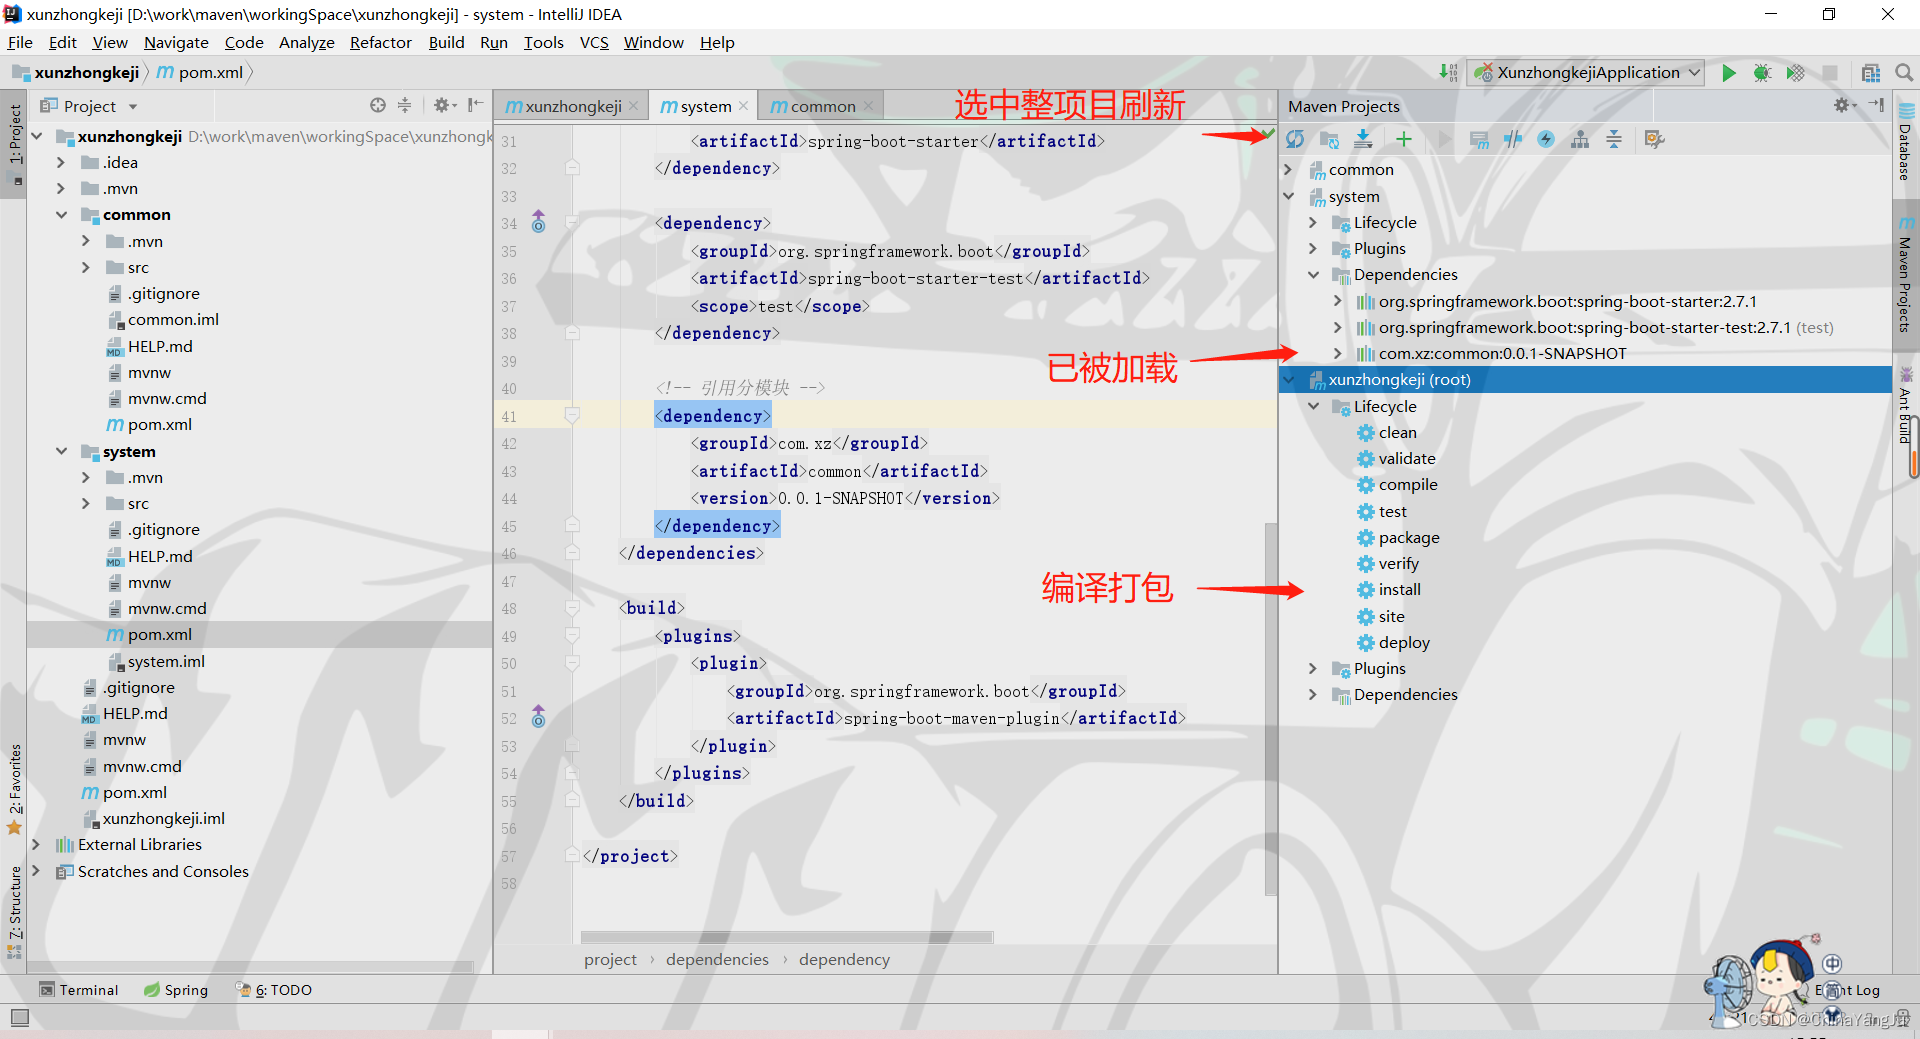Screen dimensions: 1920x1039
Task: Download sources and documentation in Maven panel
Action: (x=1363, y=139)
